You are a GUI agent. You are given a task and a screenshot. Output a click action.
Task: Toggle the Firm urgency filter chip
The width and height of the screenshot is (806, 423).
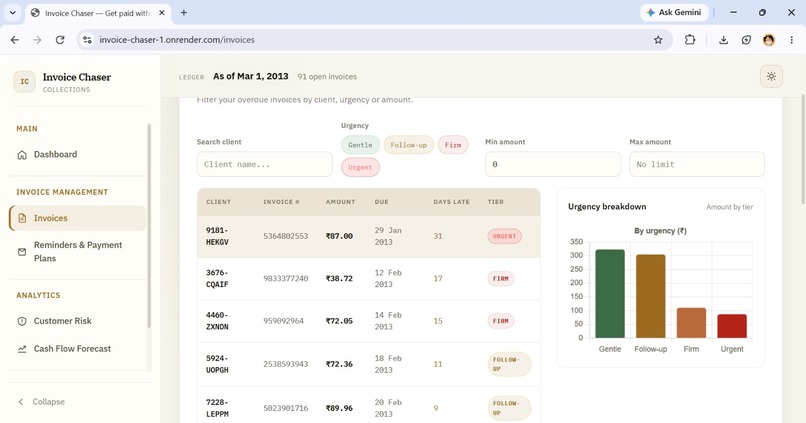click(x=453, y=145)
